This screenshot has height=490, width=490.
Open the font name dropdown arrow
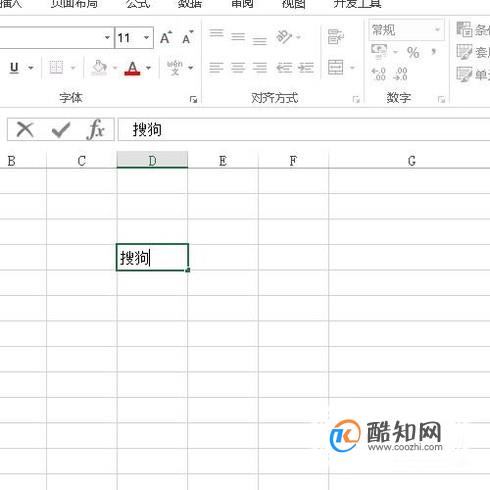click(x=107, y=37)
